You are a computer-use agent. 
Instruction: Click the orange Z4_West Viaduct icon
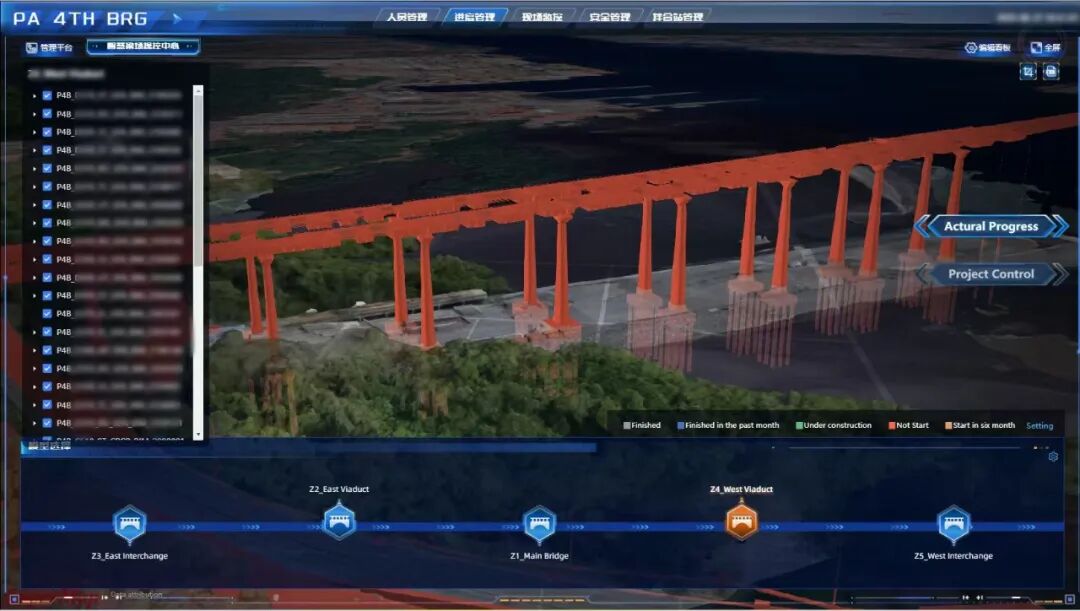[x=742, y=522]
